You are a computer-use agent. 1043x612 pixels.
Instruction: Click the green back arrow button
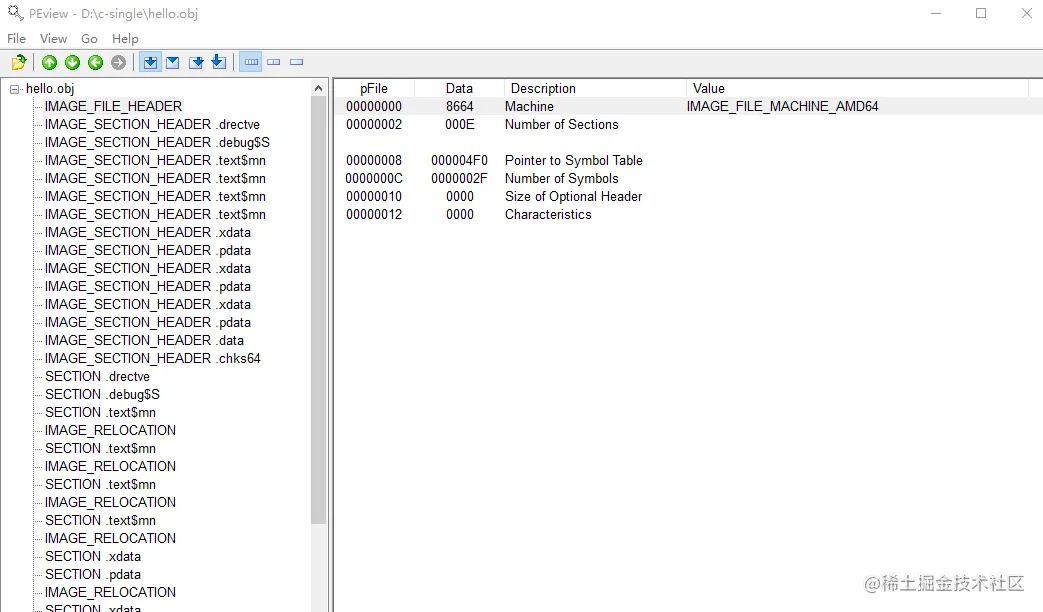95,63
